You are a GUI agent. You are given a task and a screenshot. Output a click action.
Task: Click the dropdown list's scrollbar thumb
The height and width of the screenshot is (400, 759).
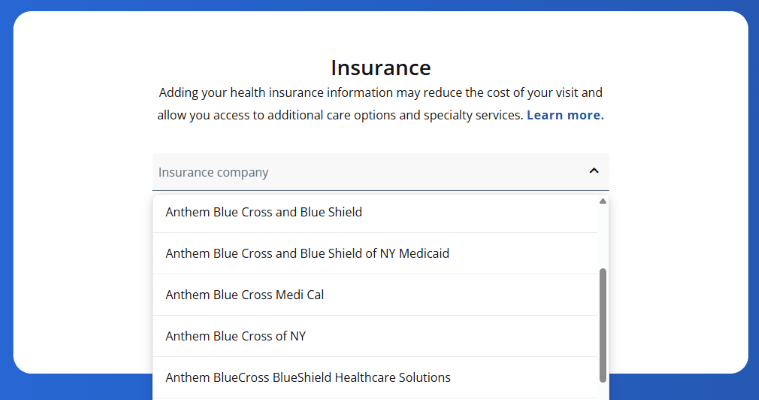[x=602, y=325]
